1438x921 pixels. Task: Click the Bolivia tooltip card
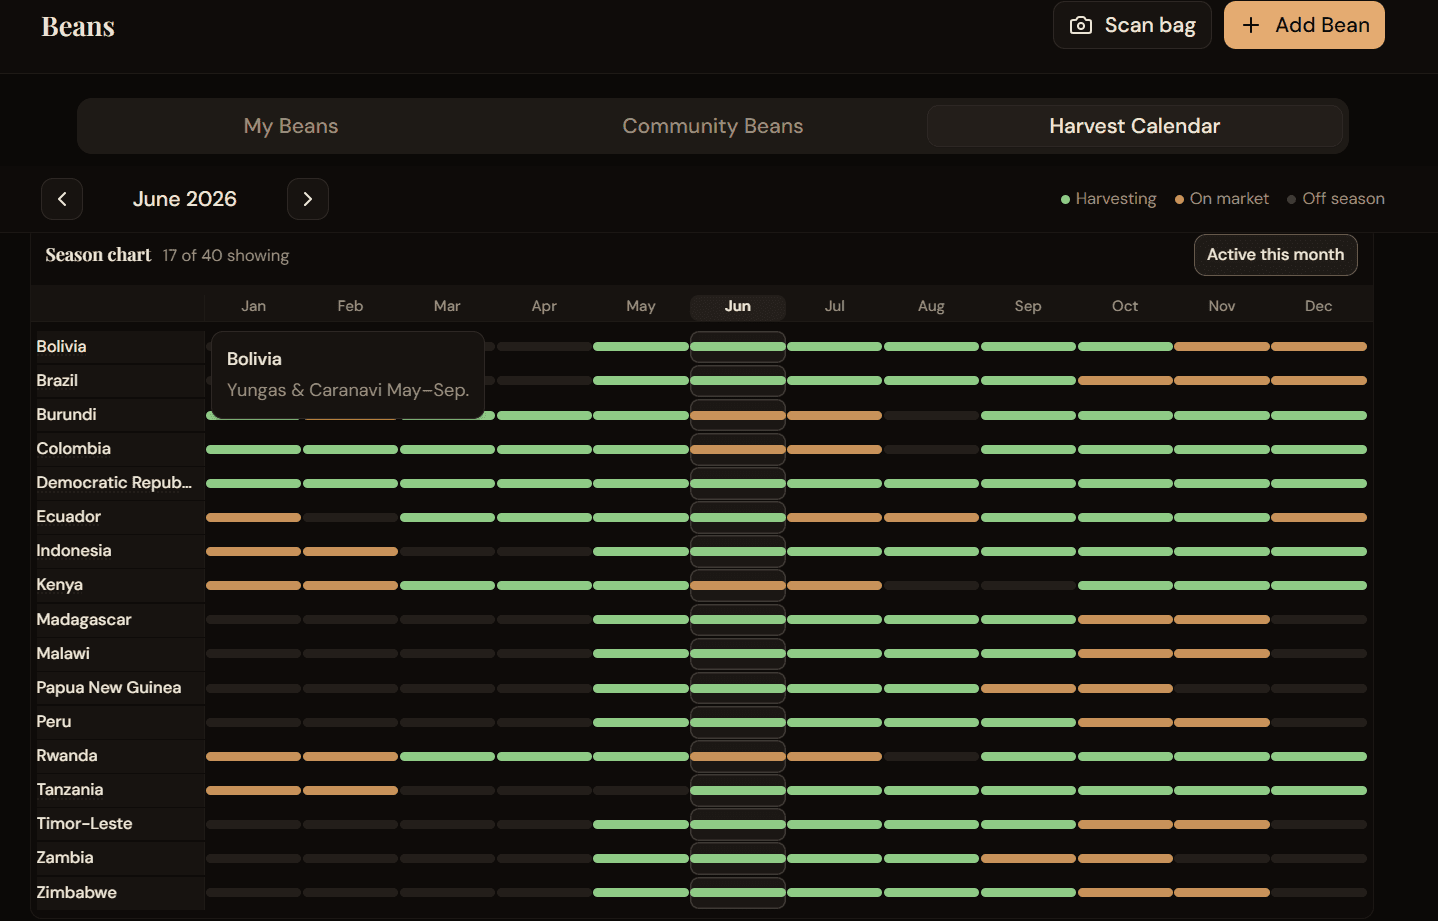[x=348, y=375]
